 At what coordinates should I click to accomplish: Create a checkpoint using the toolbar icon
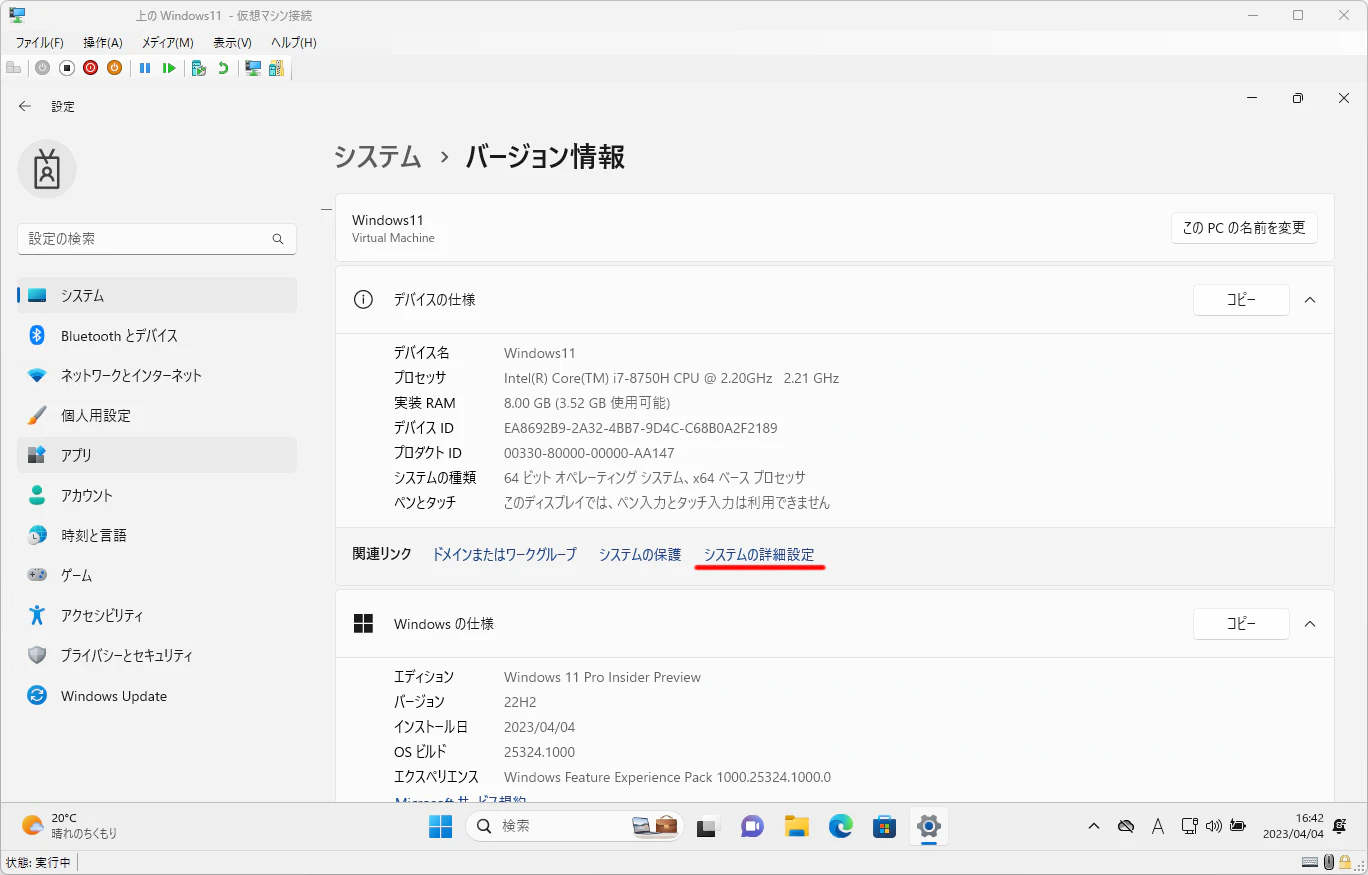coord(199,68)
